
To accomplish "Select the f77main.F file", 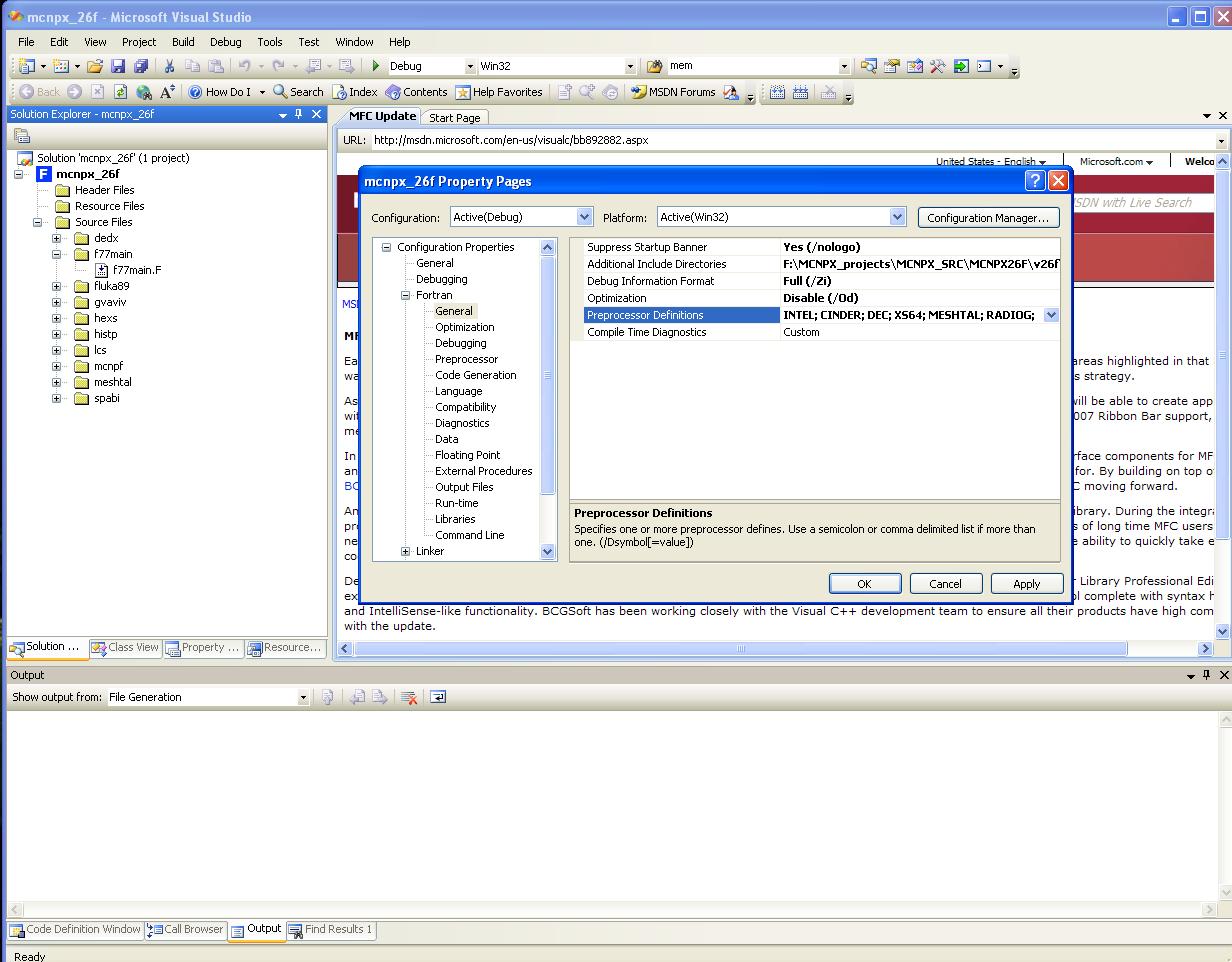I will click(137, 270).
